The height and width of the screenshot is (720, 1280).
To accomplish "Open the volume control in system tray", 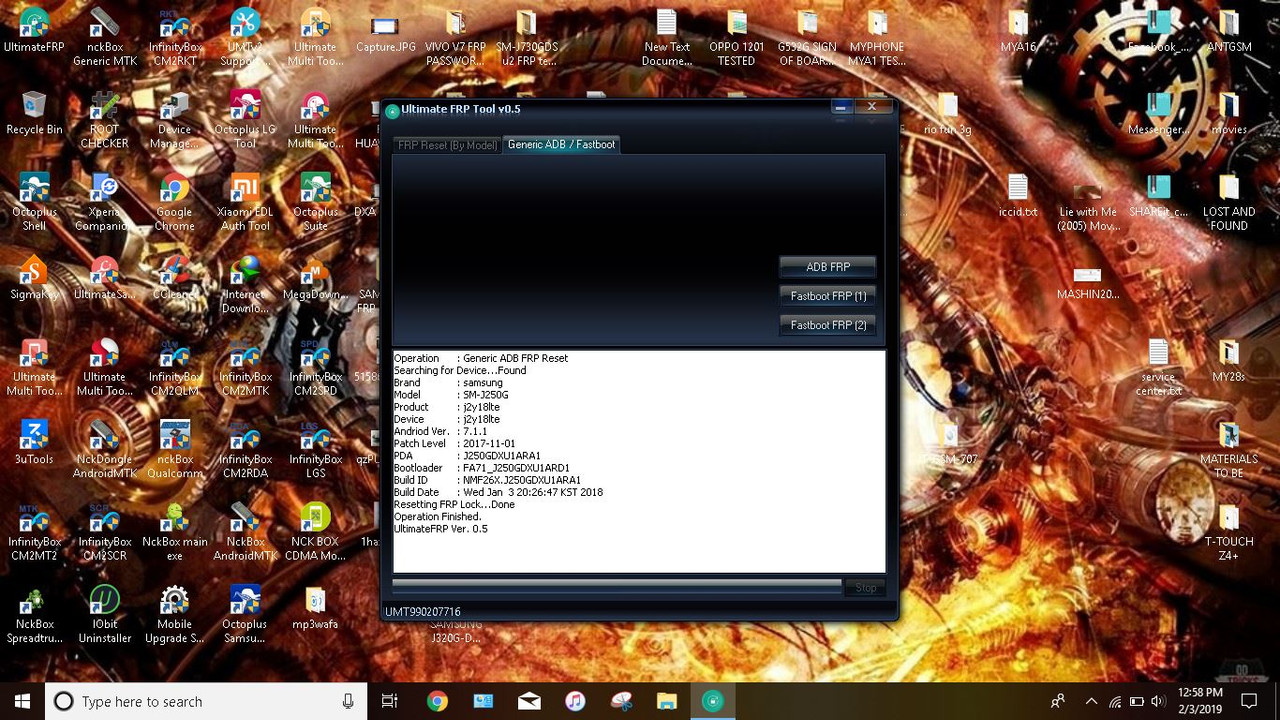I will [x=1158, y=701].
